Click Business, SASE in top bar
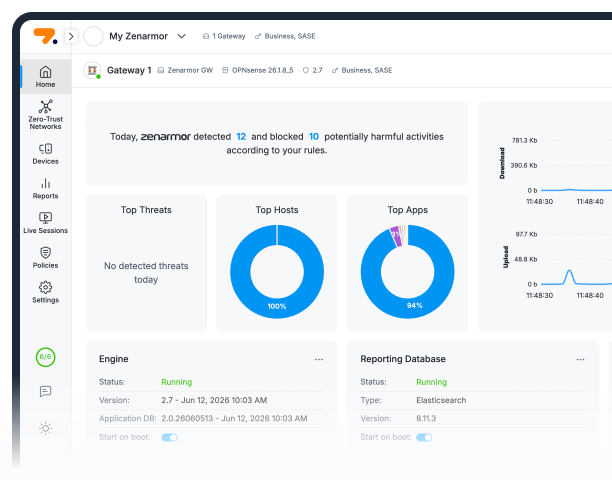The image size is (612, 480). 285,36
